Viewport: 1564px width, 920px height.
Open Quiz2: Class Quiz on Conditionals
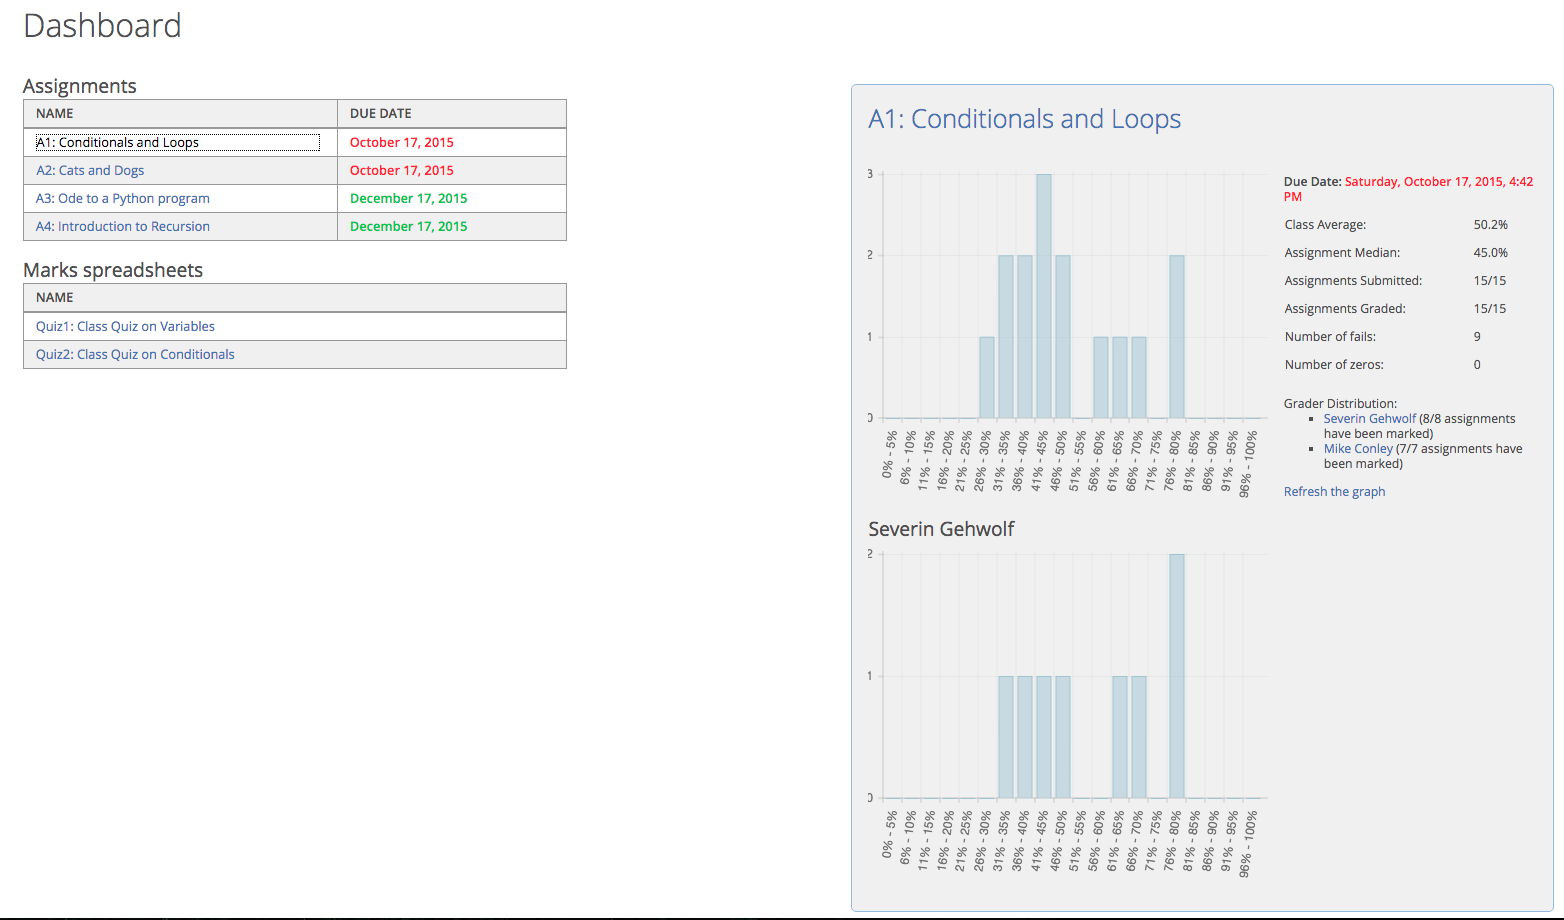click(x=135, y=354)
